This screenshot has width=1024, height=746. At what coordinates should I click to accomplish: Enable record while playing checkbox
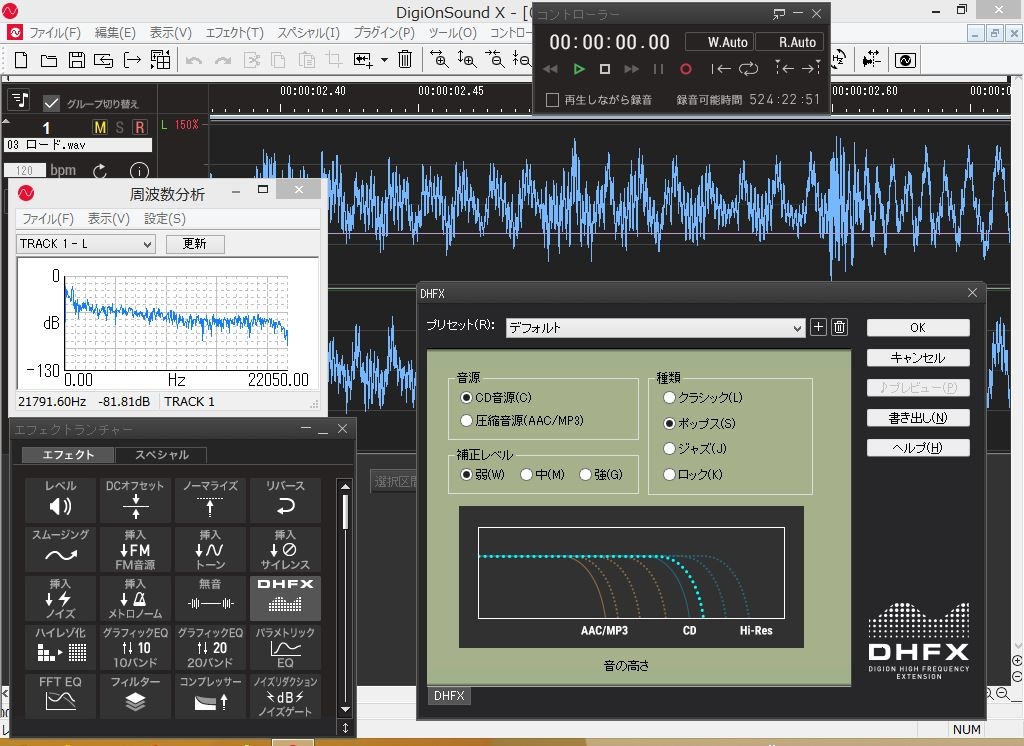point(552,100)
